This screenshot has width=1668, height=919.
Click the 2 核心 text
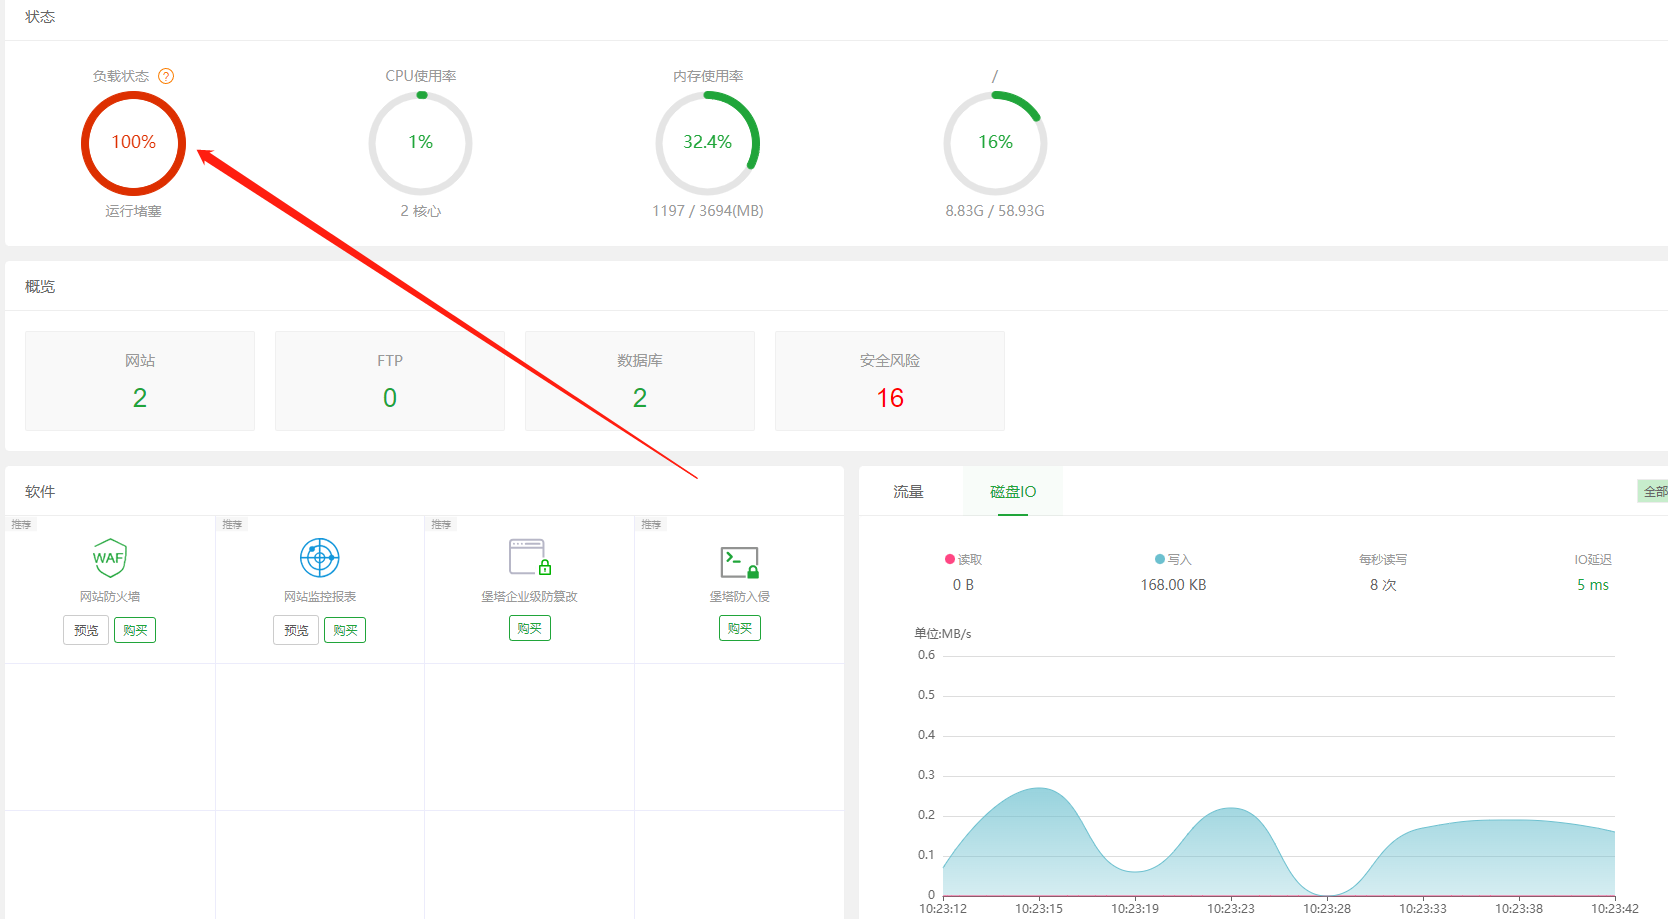click(420, 211)
